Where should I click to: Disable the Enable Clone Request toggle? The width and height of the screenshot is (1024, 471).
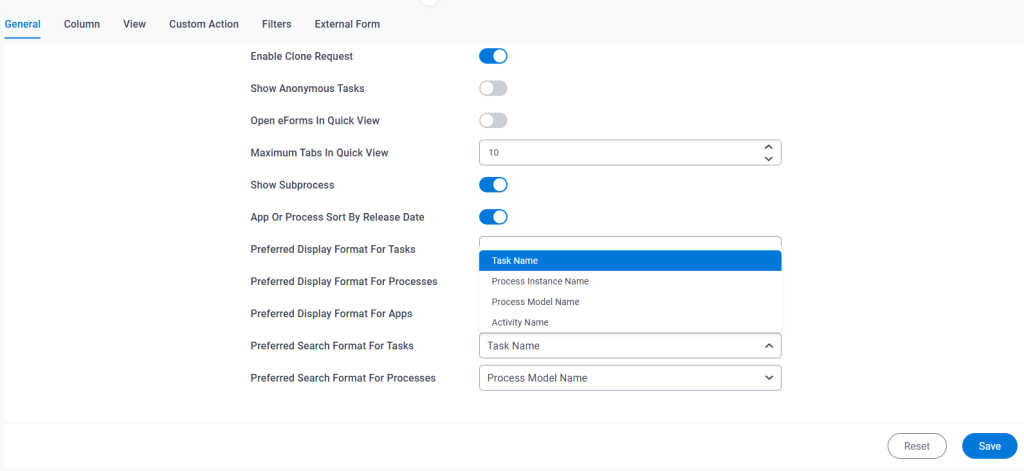[x=493, y=56]
